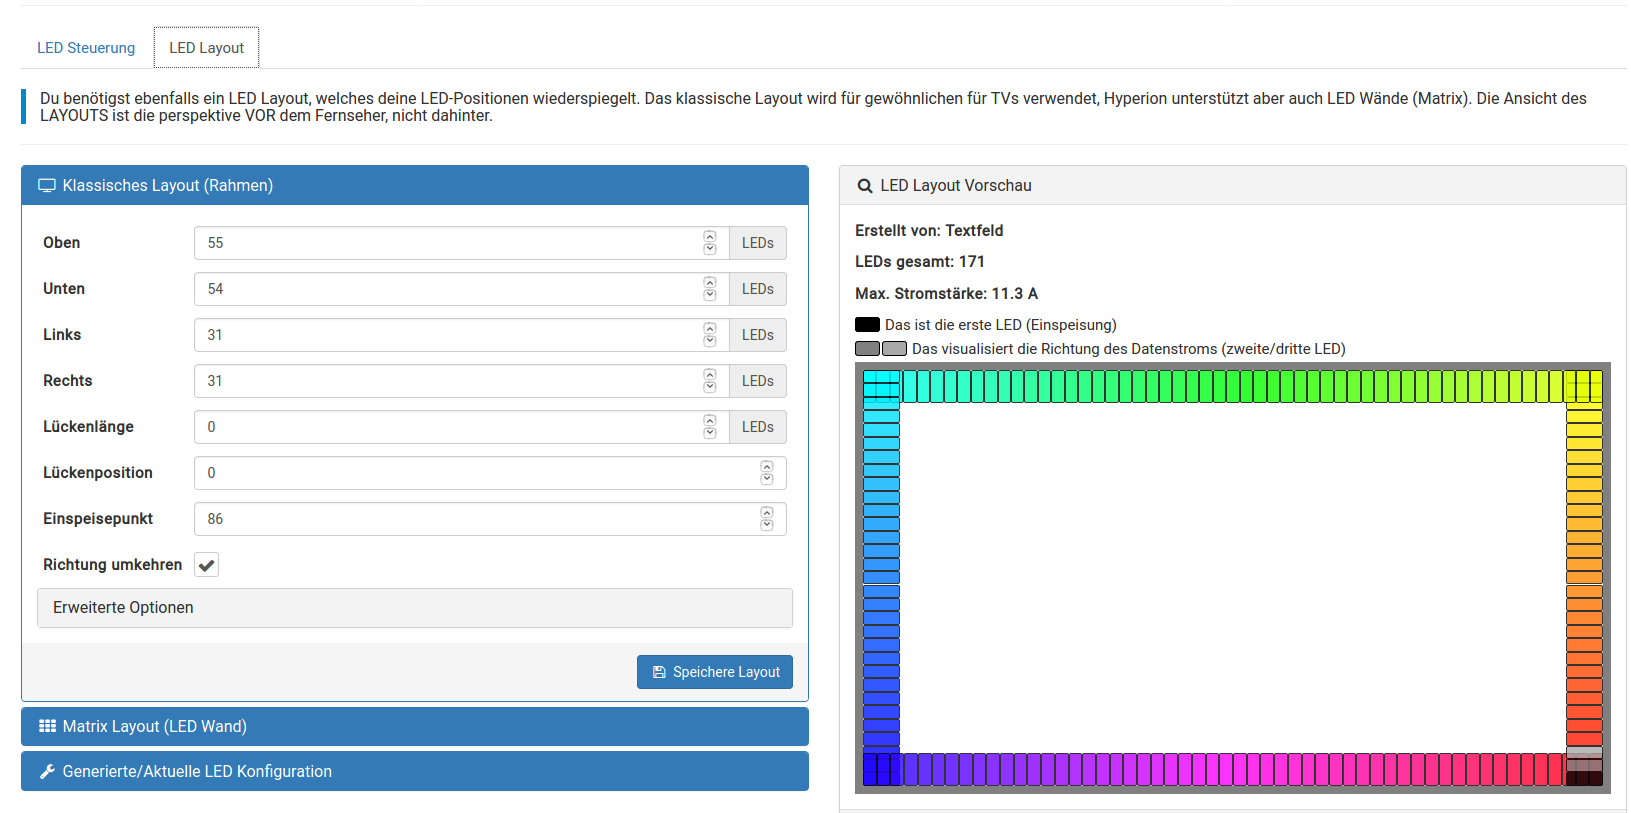Click the monitor icon beside Klassisches Layout
Image resolution: width=1631 pixels, height=813 pixels.
[47, 186]
